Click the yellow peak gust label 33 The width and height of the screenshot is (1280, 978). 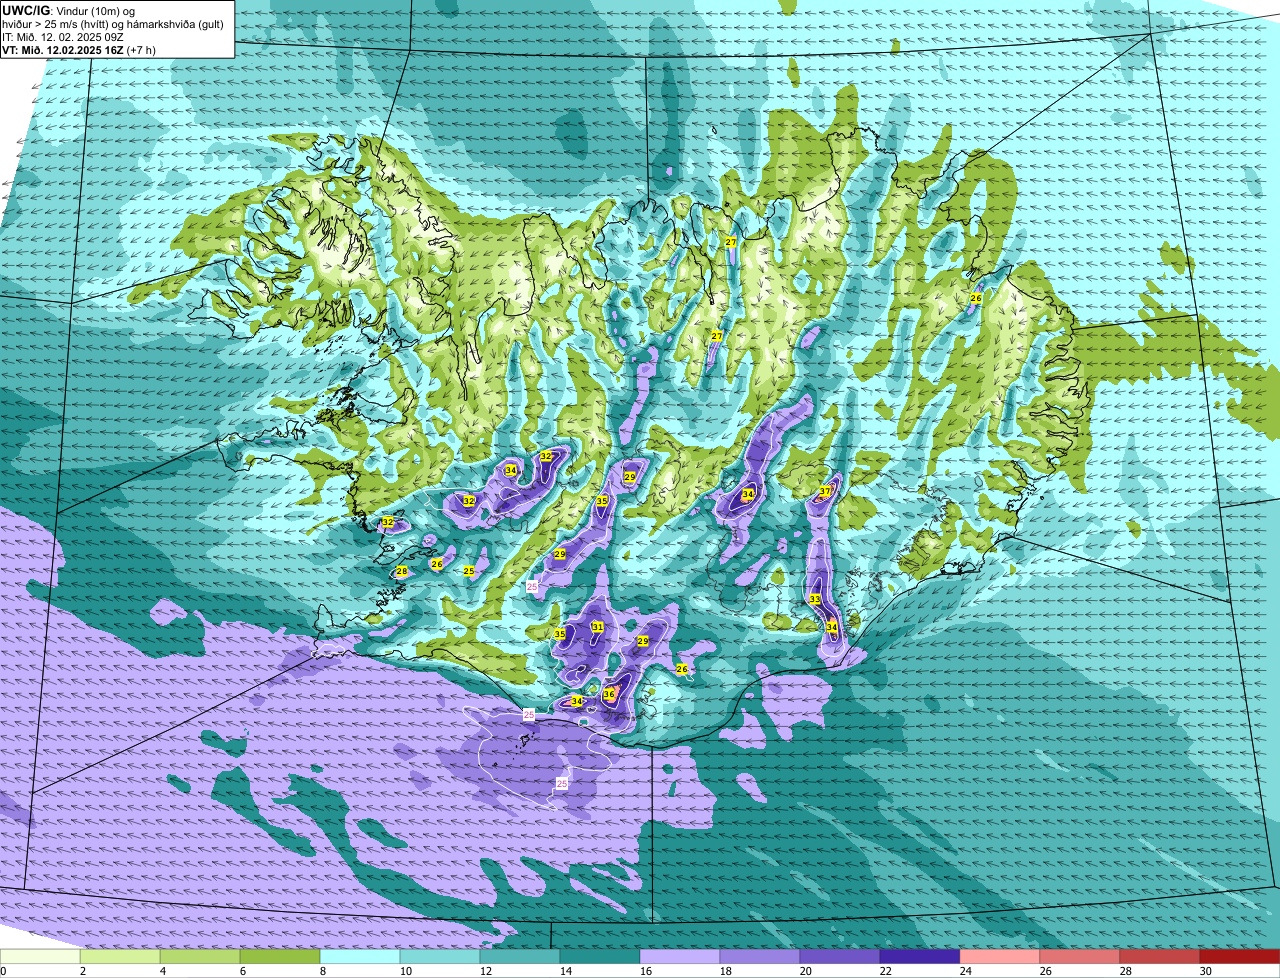click(x=815, y=600)
